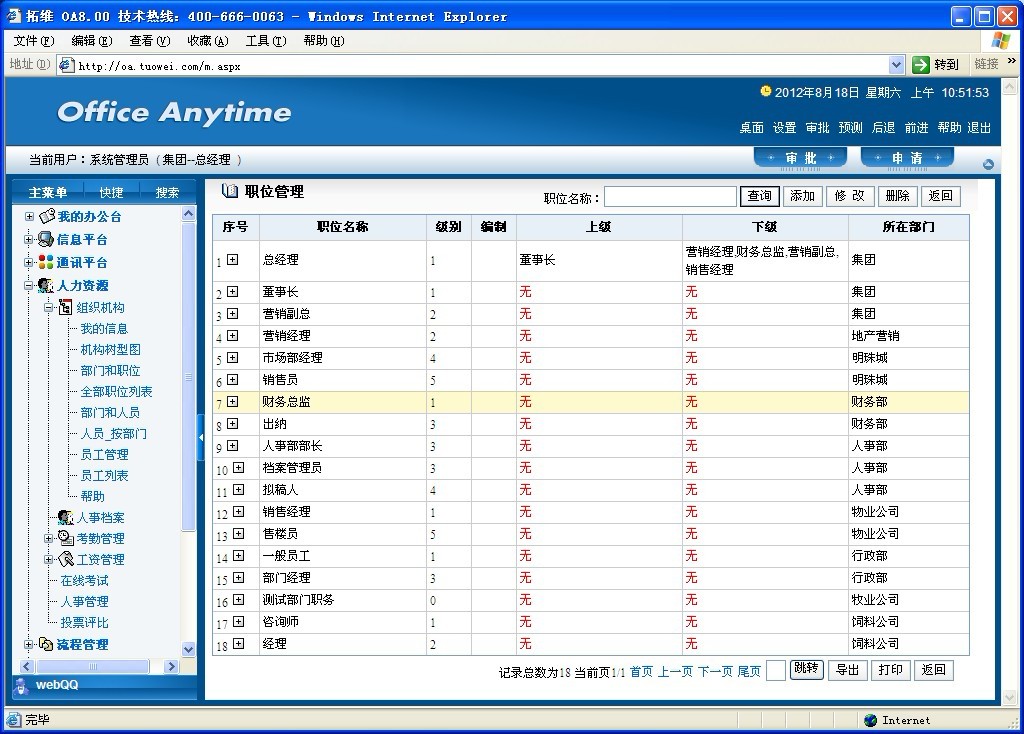
Task: Click the 下一页 pagination link
Action: coord(715,671)
